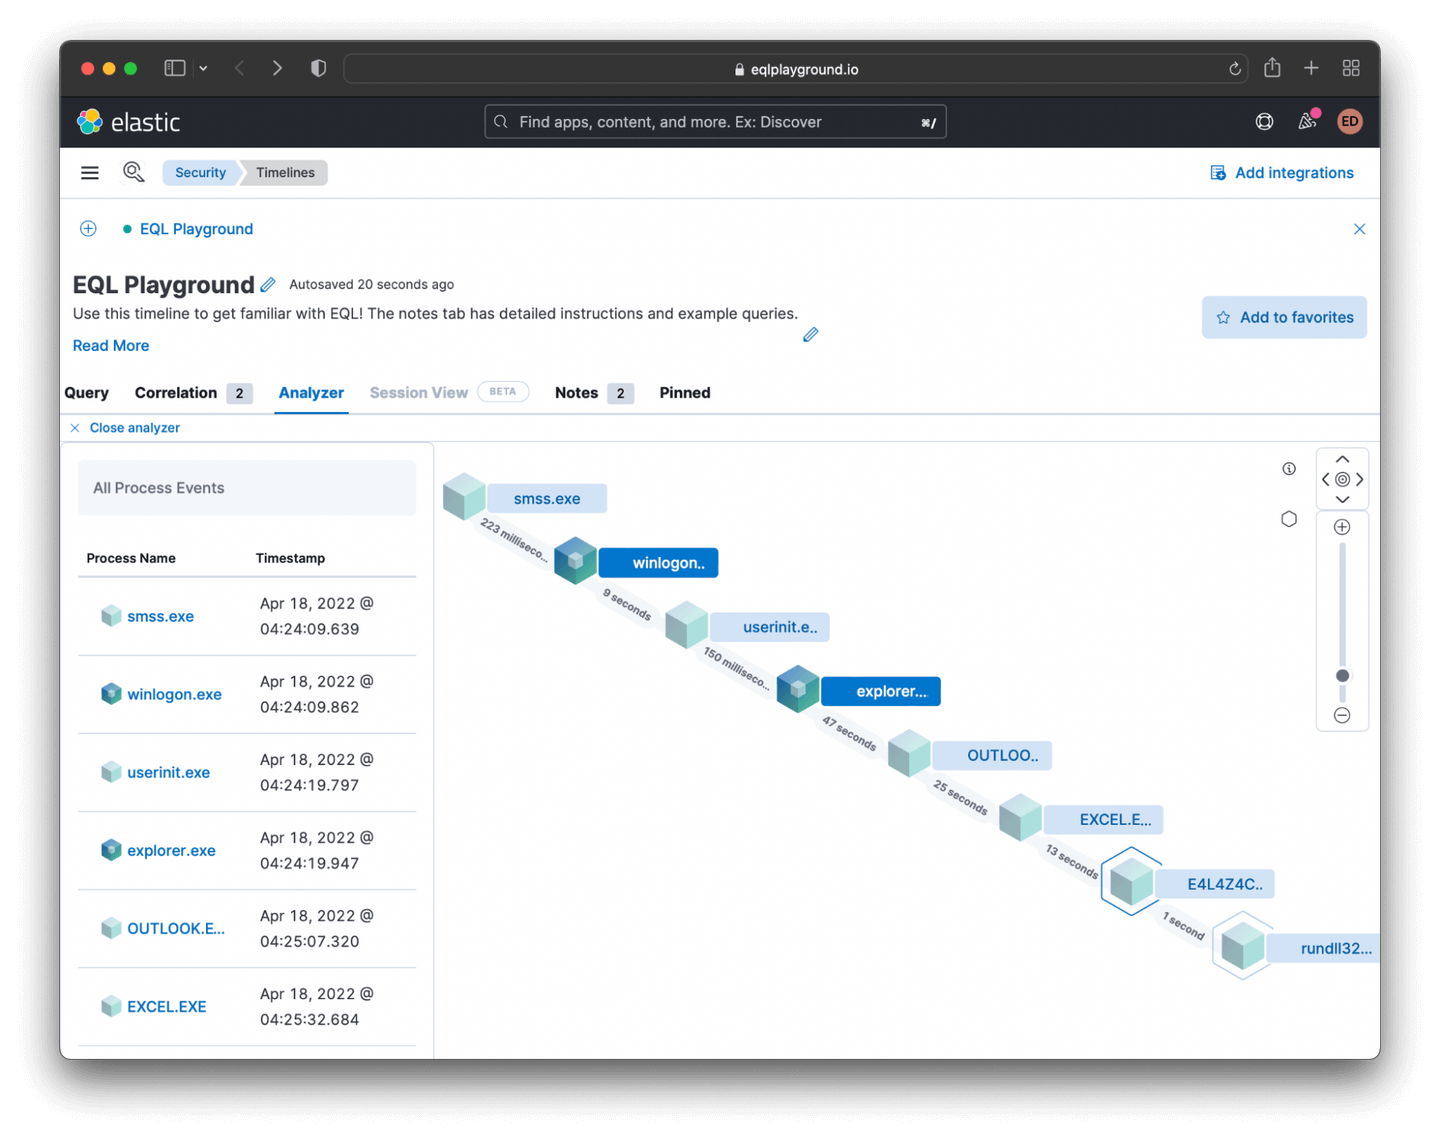Click the magnifier icon beside the breadcrumbs
1440x1139 pixels.
pyautogui.click(x=133, y=172)
